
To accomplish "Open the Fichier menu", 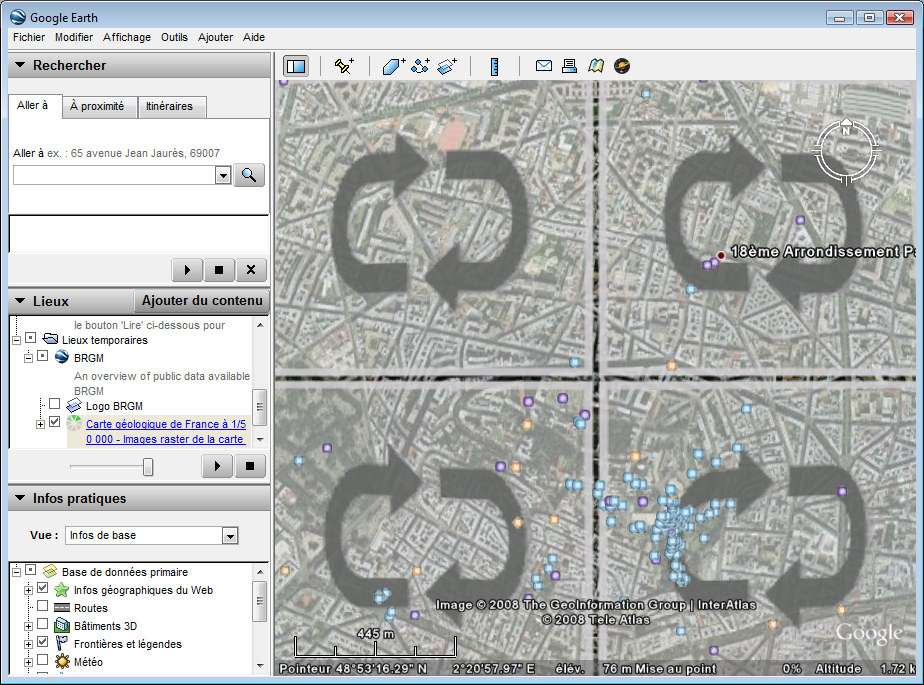I will click(x=29, y=37).
